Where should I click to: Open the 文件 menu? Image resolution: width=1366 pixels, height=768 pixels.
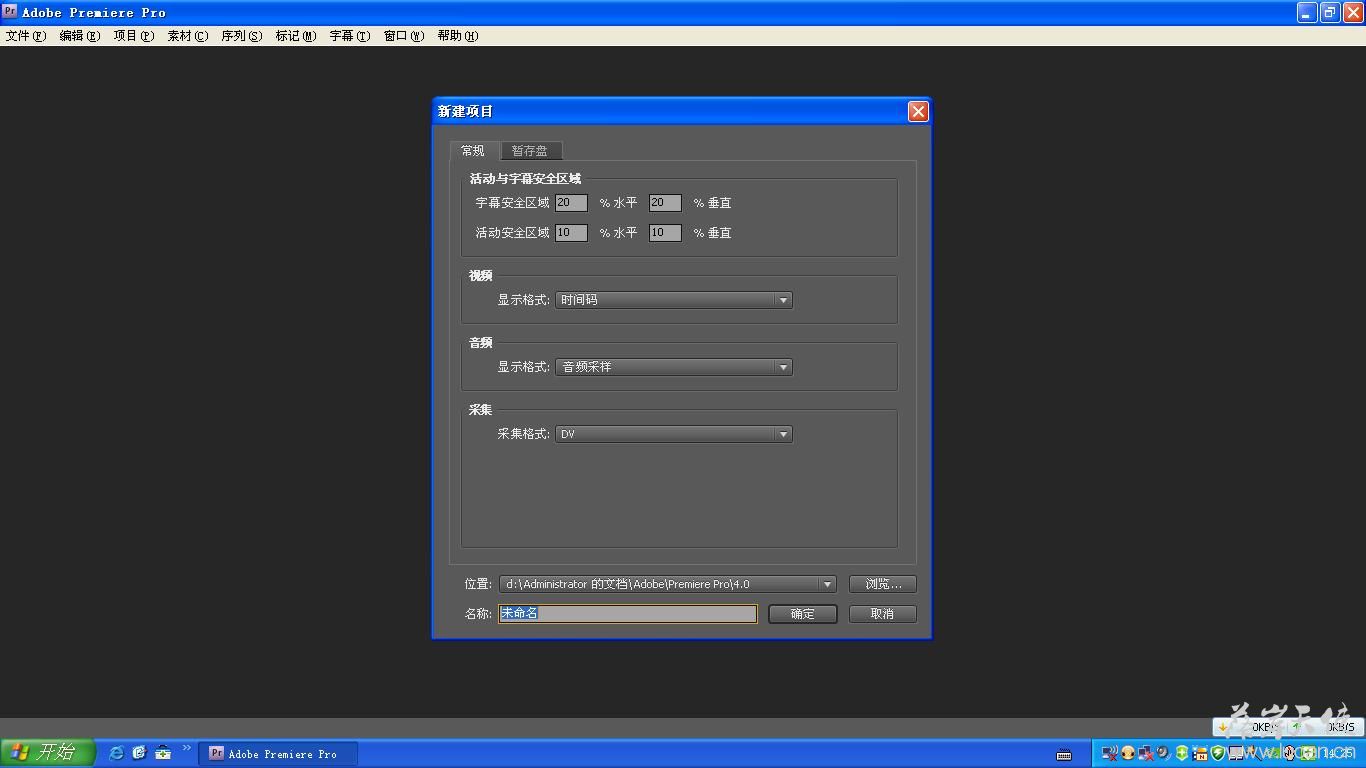(26, 36)
